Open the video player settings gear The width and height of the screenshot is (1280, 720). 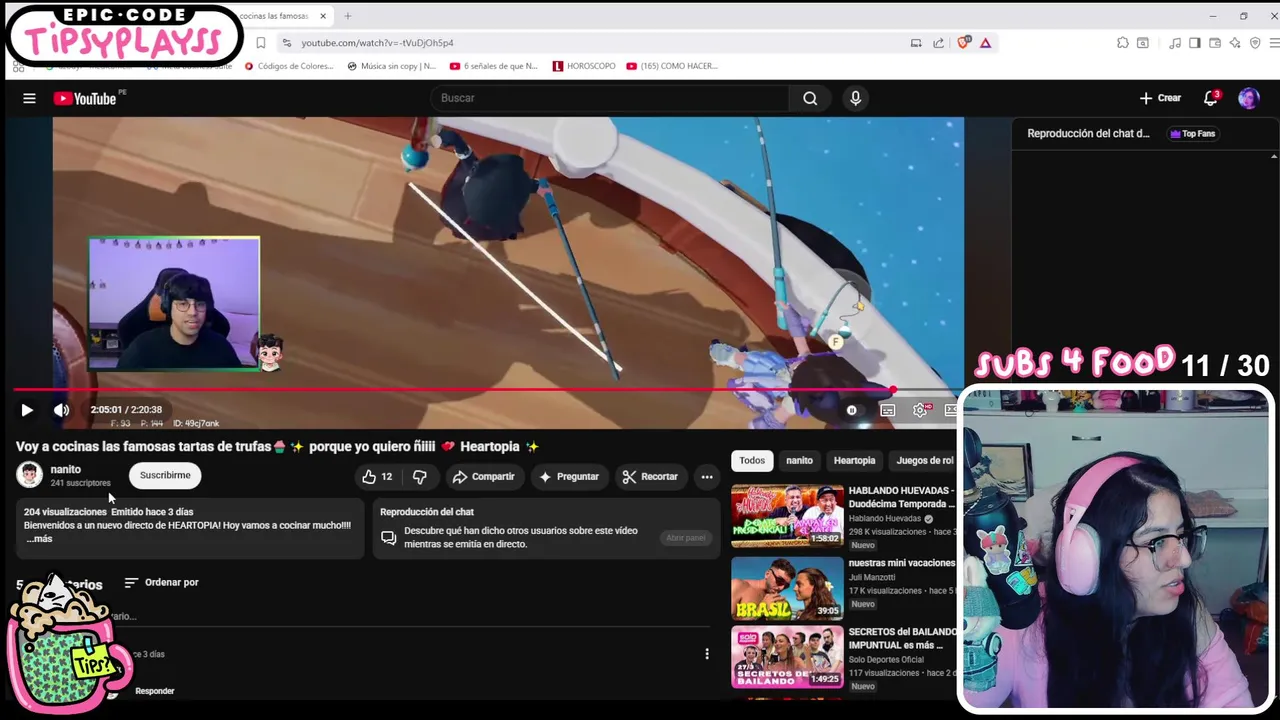(x=920, y=410)
